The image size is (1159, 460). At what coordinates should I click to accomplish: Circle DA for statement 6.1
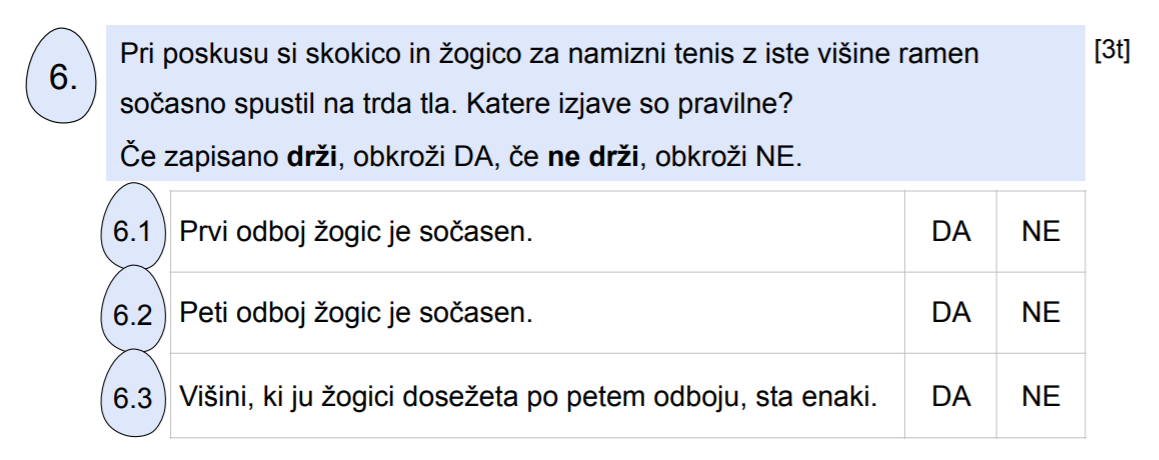coord(951,232)
